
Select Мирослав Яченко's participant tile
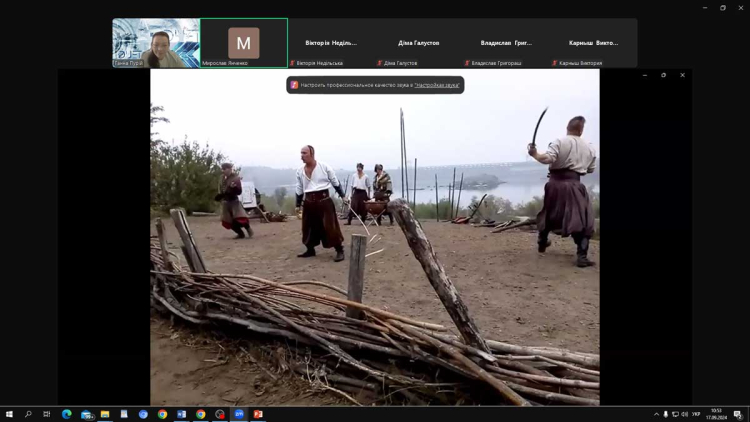pos(243,43)
